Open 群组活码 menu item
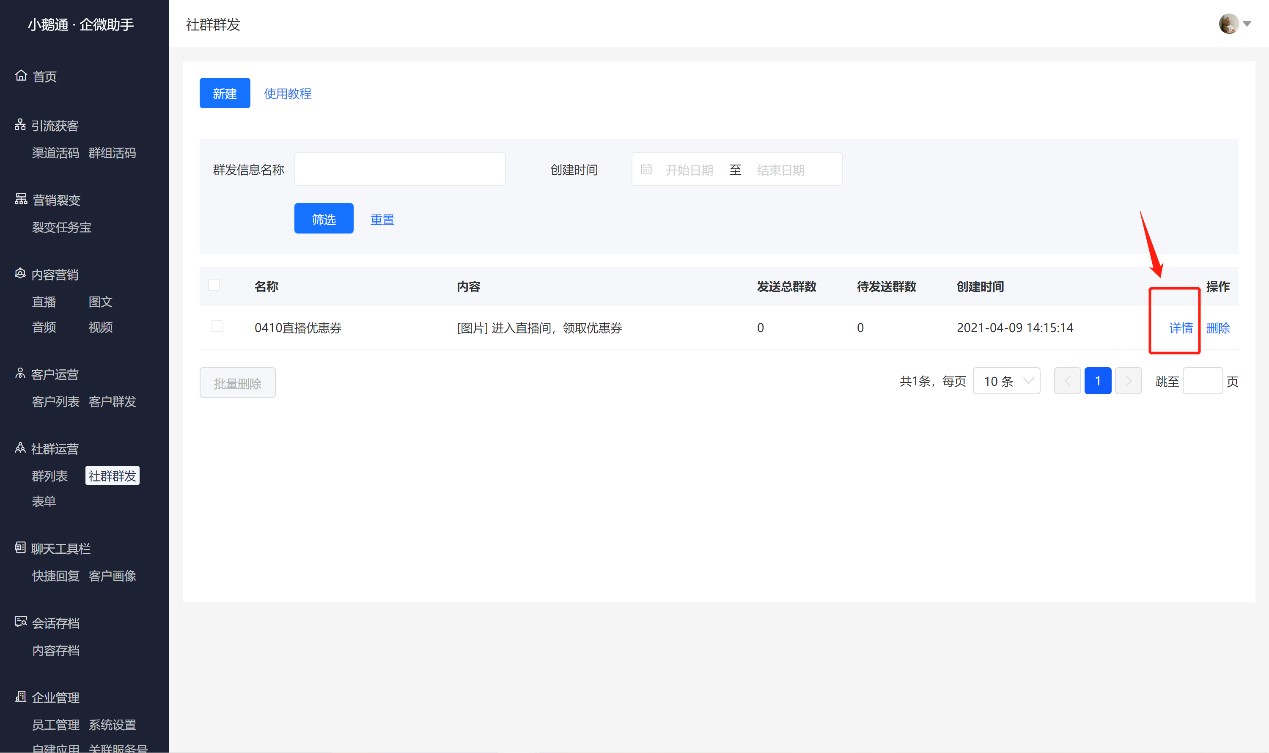Image resolution: width=1269 pixels, height=753 pixels. point(112,153)
